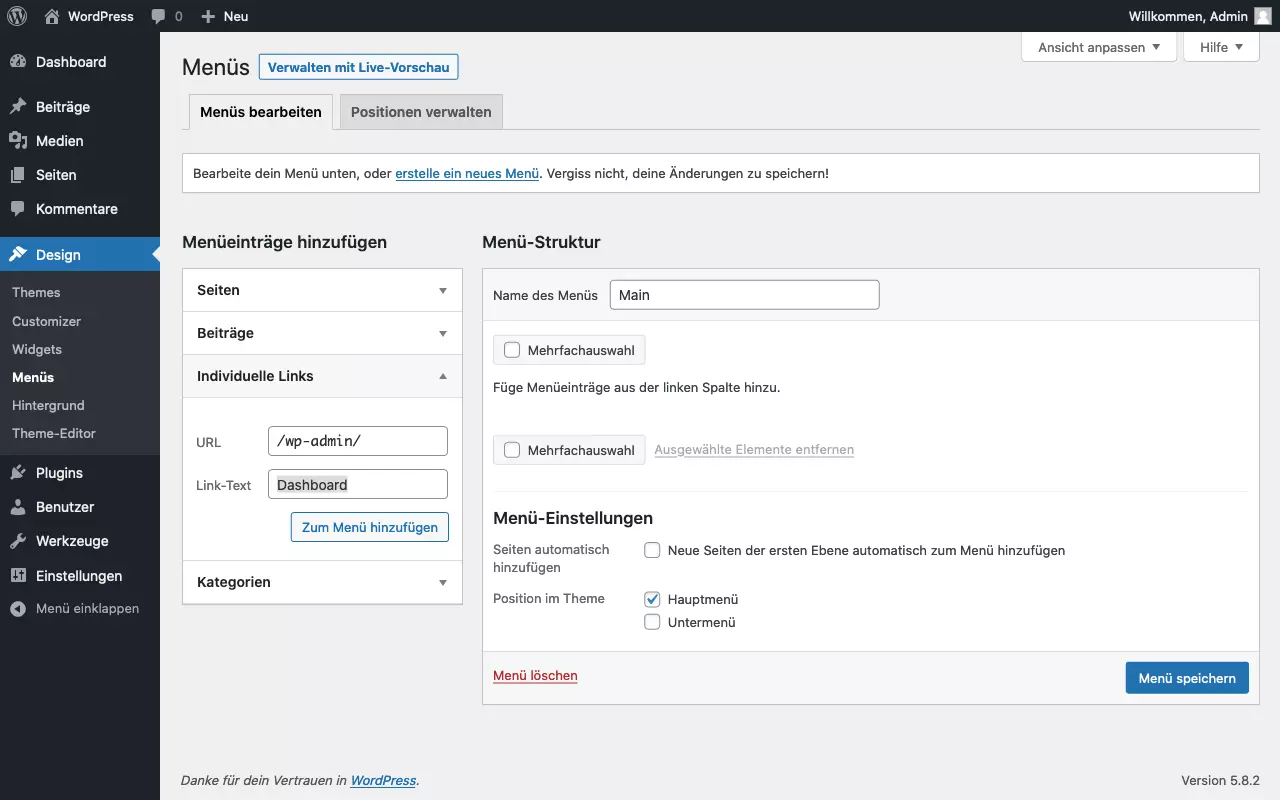Click the plus icon beside Neu
This screenshot has height=800, width=1280.
click(x=208, y=16)
